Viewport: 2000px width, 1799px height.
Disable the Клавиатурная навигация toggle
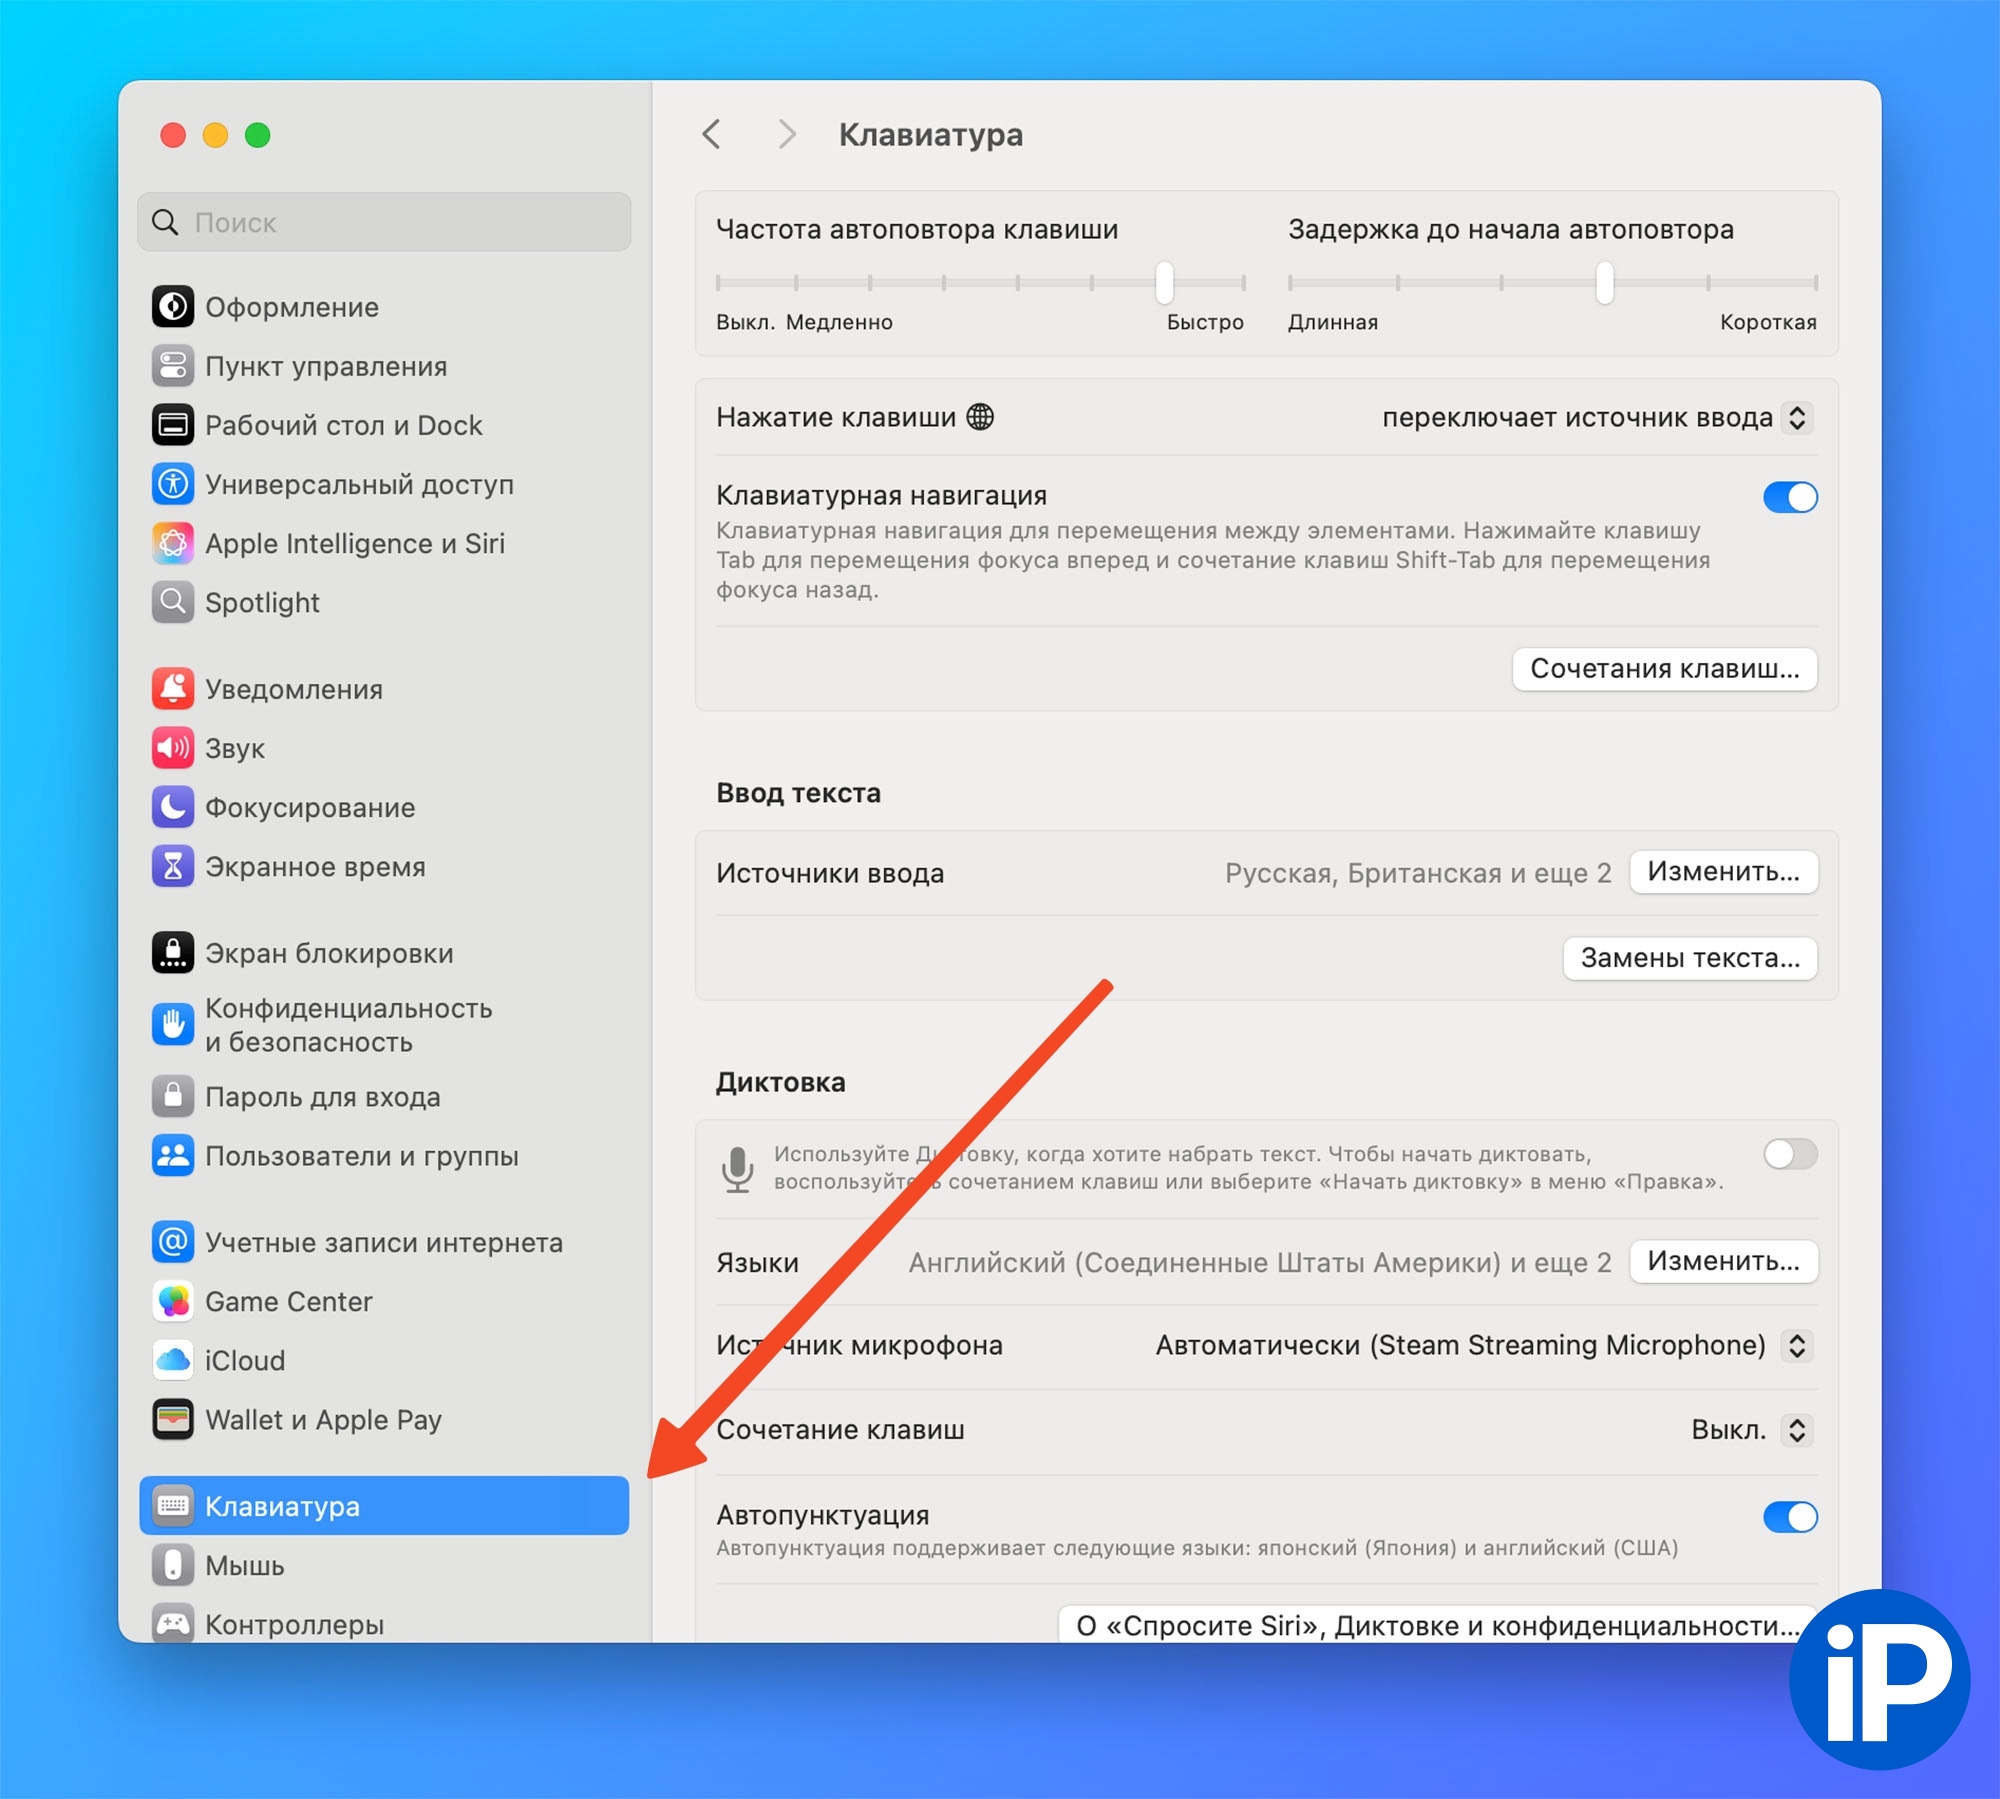click(1789, 497)
